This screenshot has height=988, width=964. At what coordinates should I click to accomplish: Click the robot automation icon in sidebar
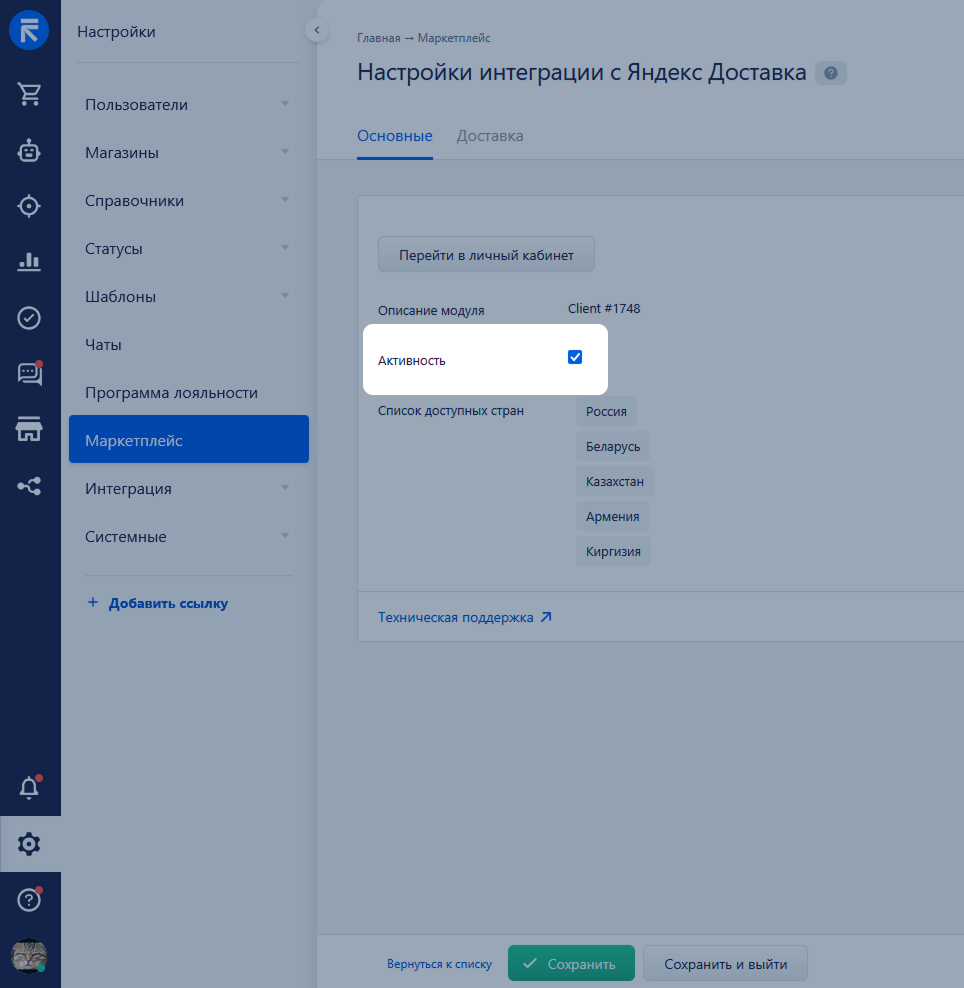pyautogui.click(x=29, y=150)
